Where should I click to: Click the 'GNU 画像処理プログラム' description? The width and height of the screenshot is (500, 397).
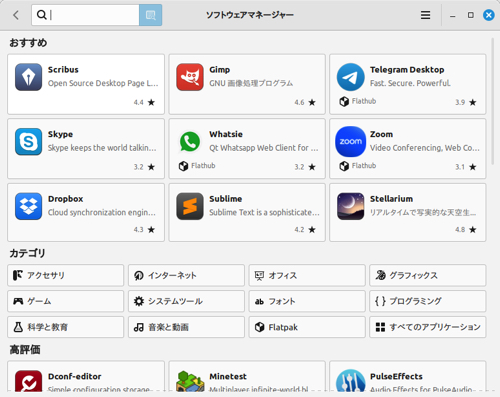[251, 83]
